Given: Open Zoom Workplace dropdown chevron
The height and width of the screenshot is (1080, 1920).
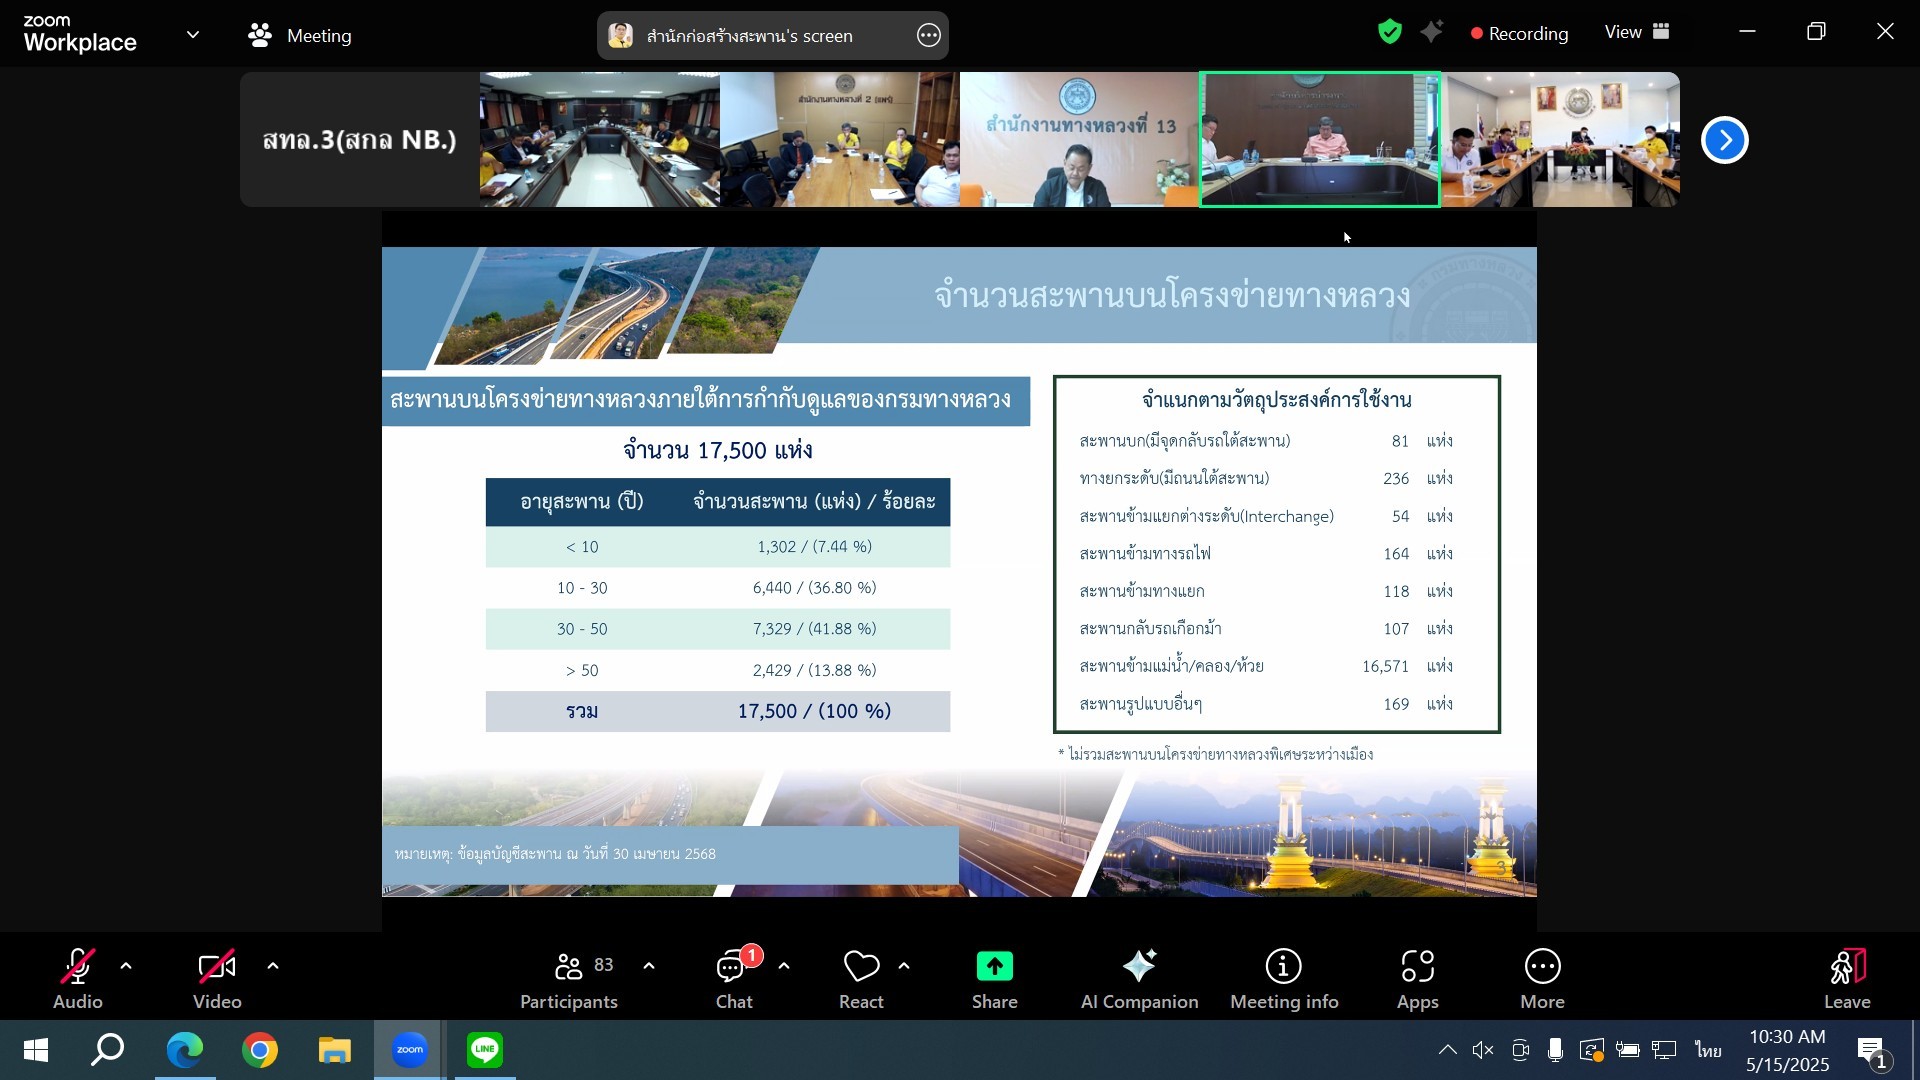Looking at the screenshot, I should click(193, 35).
